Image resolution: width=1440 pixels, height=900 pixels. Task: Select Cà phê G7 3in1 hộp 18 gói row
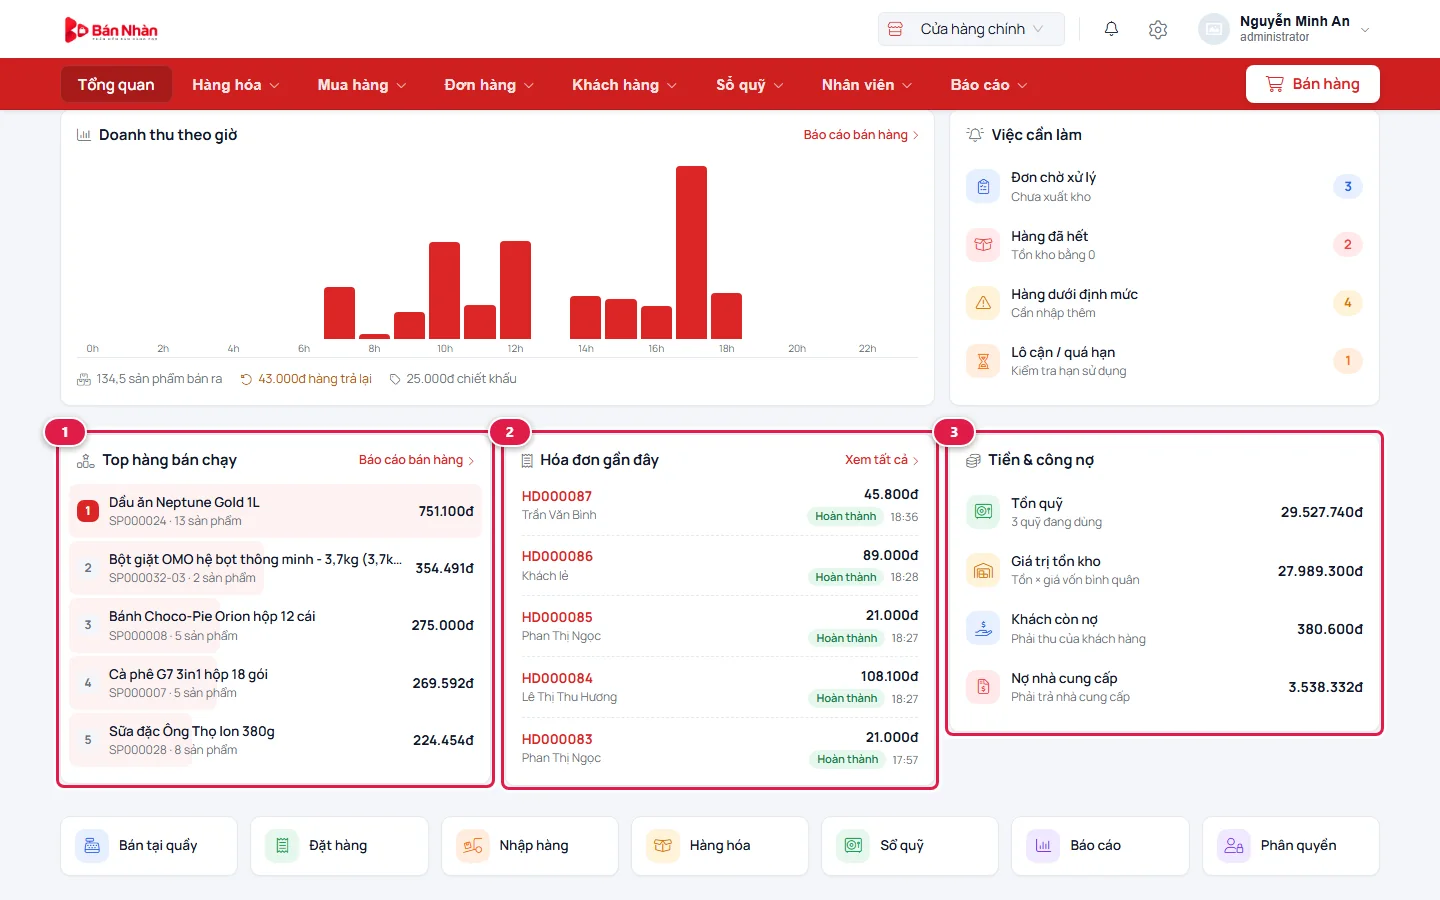(x=276, y=683)
